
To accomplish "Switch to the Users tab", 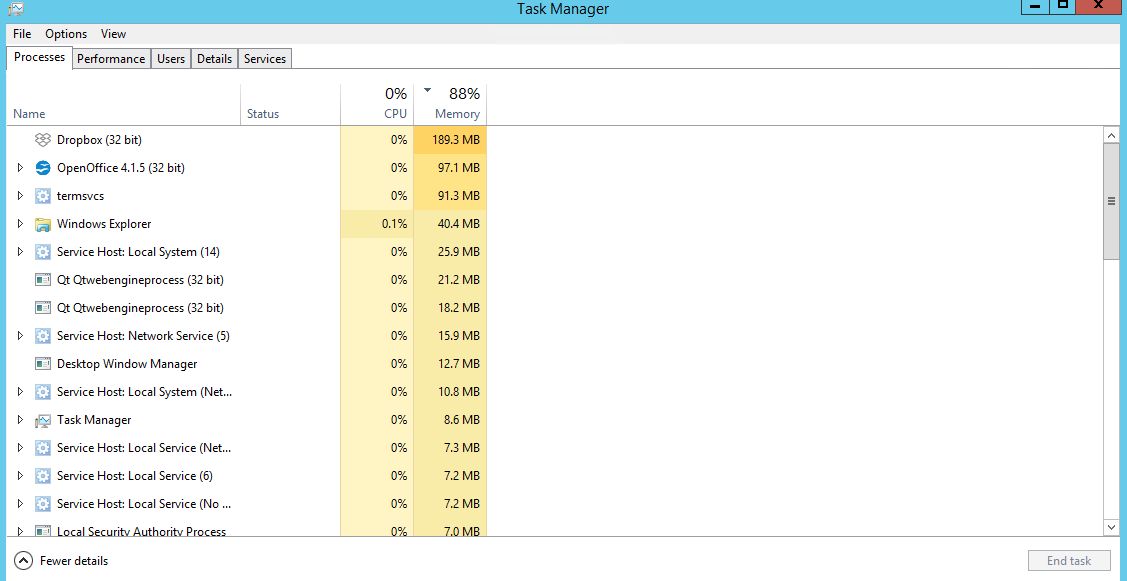I will pos(171,59).
